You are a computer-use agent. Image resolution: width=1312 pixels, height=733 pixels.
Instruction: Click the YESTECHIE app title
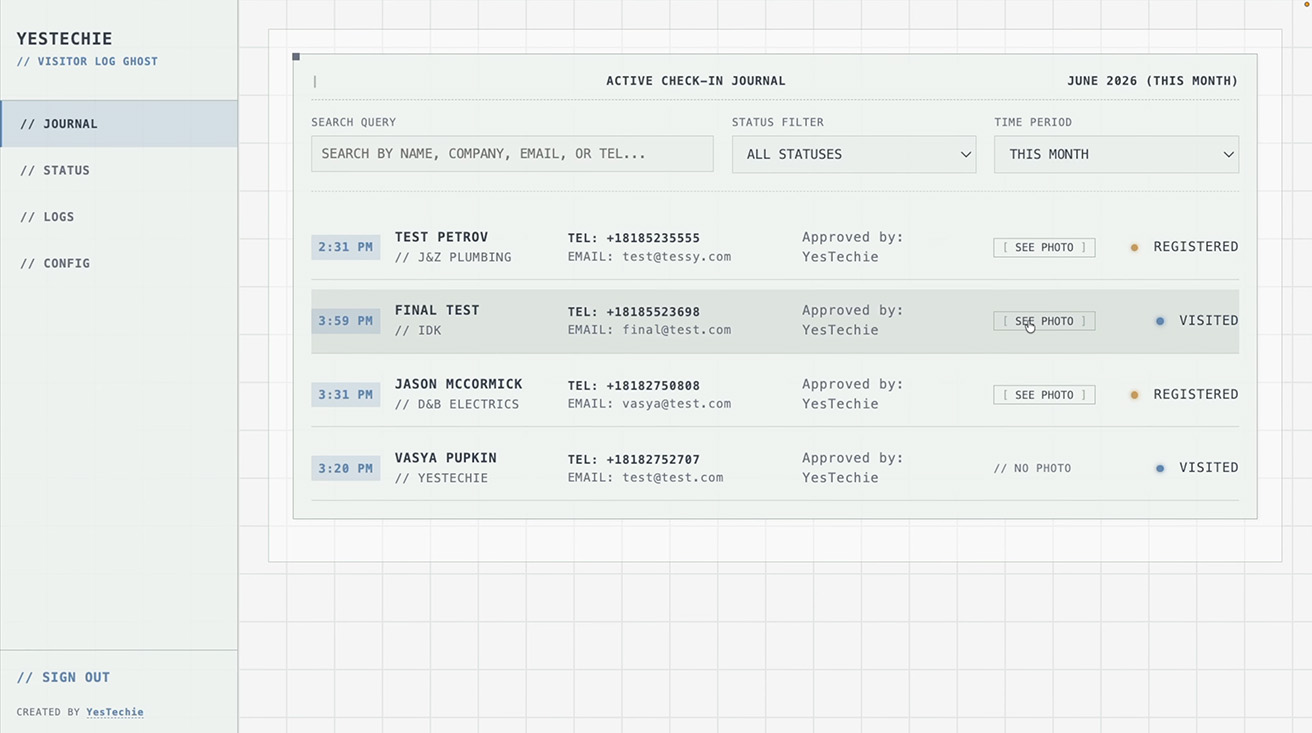pos(64,39)
